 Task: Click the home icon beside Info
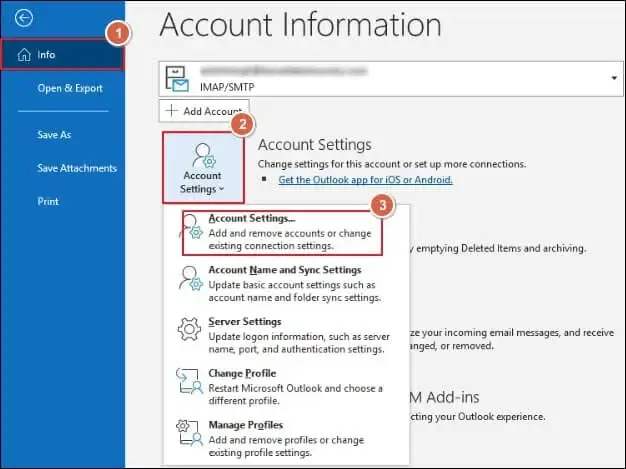tap(24, 55)
